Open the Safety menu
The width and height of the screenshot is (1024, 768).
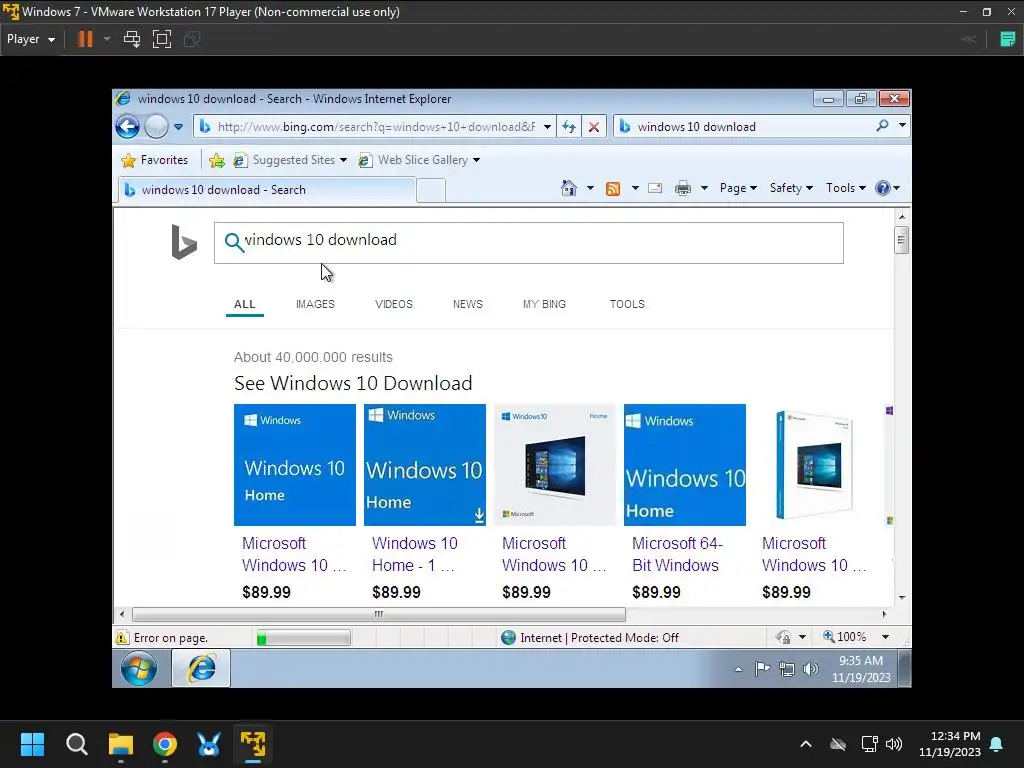[x=791, y=188]
